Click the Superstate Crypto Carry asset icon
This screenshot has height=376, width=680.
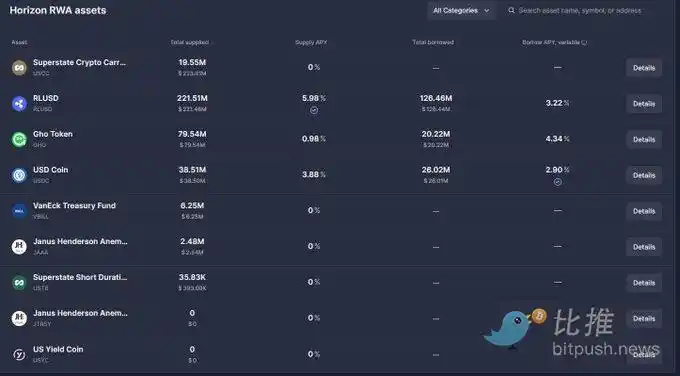click(19, 68)
